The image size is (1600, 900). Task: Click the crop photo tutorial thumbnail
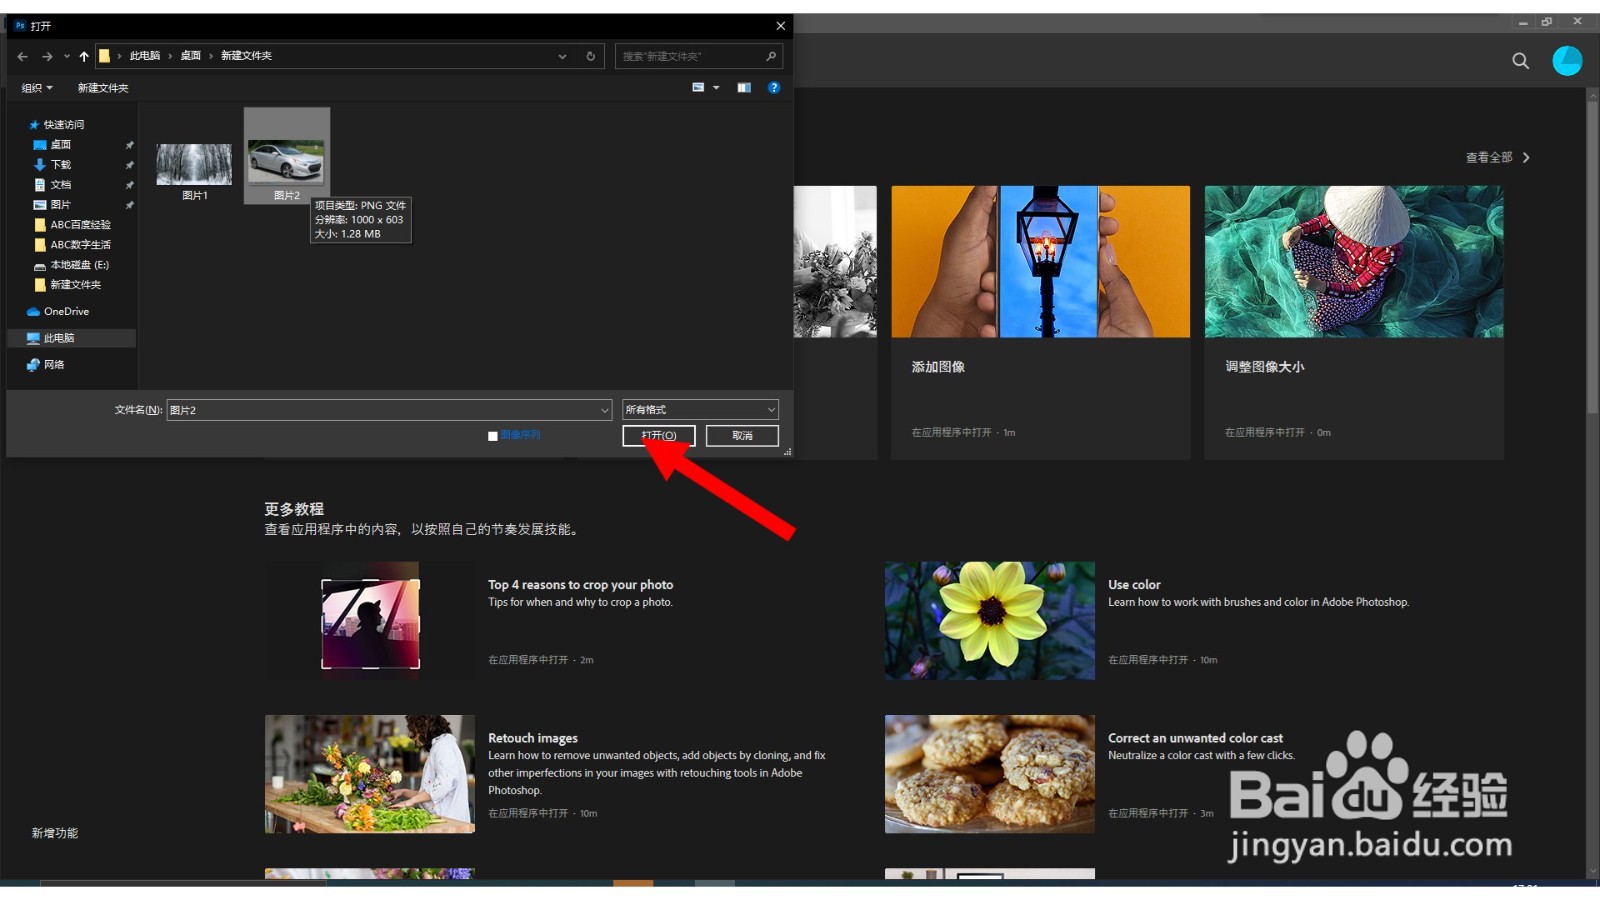pos(370,621)
